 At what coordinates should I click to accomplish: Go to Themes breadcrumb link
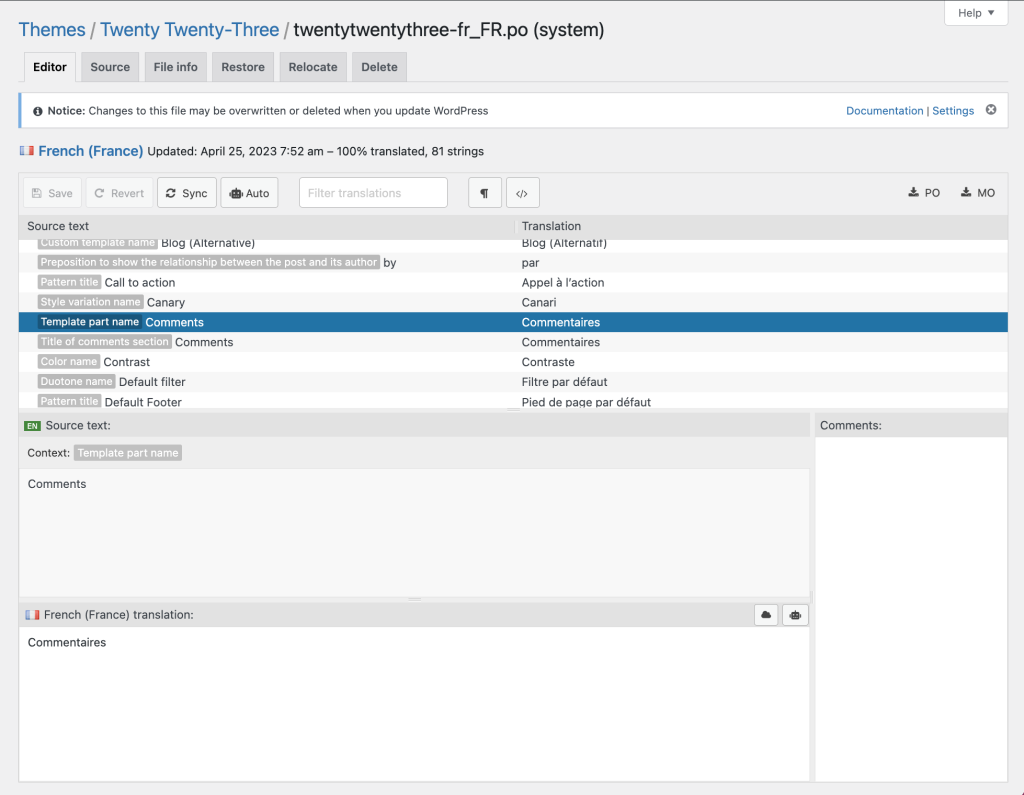(52, 29)
